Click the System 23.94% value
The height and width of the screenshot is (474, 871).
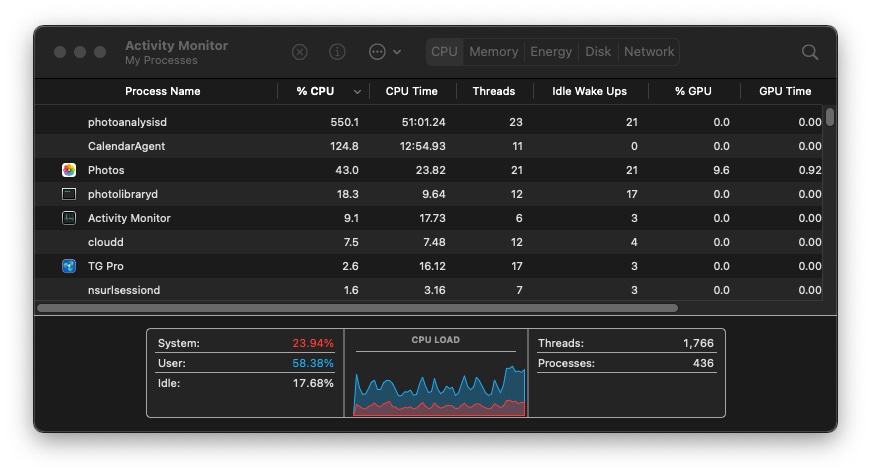(x=313, y=343)
